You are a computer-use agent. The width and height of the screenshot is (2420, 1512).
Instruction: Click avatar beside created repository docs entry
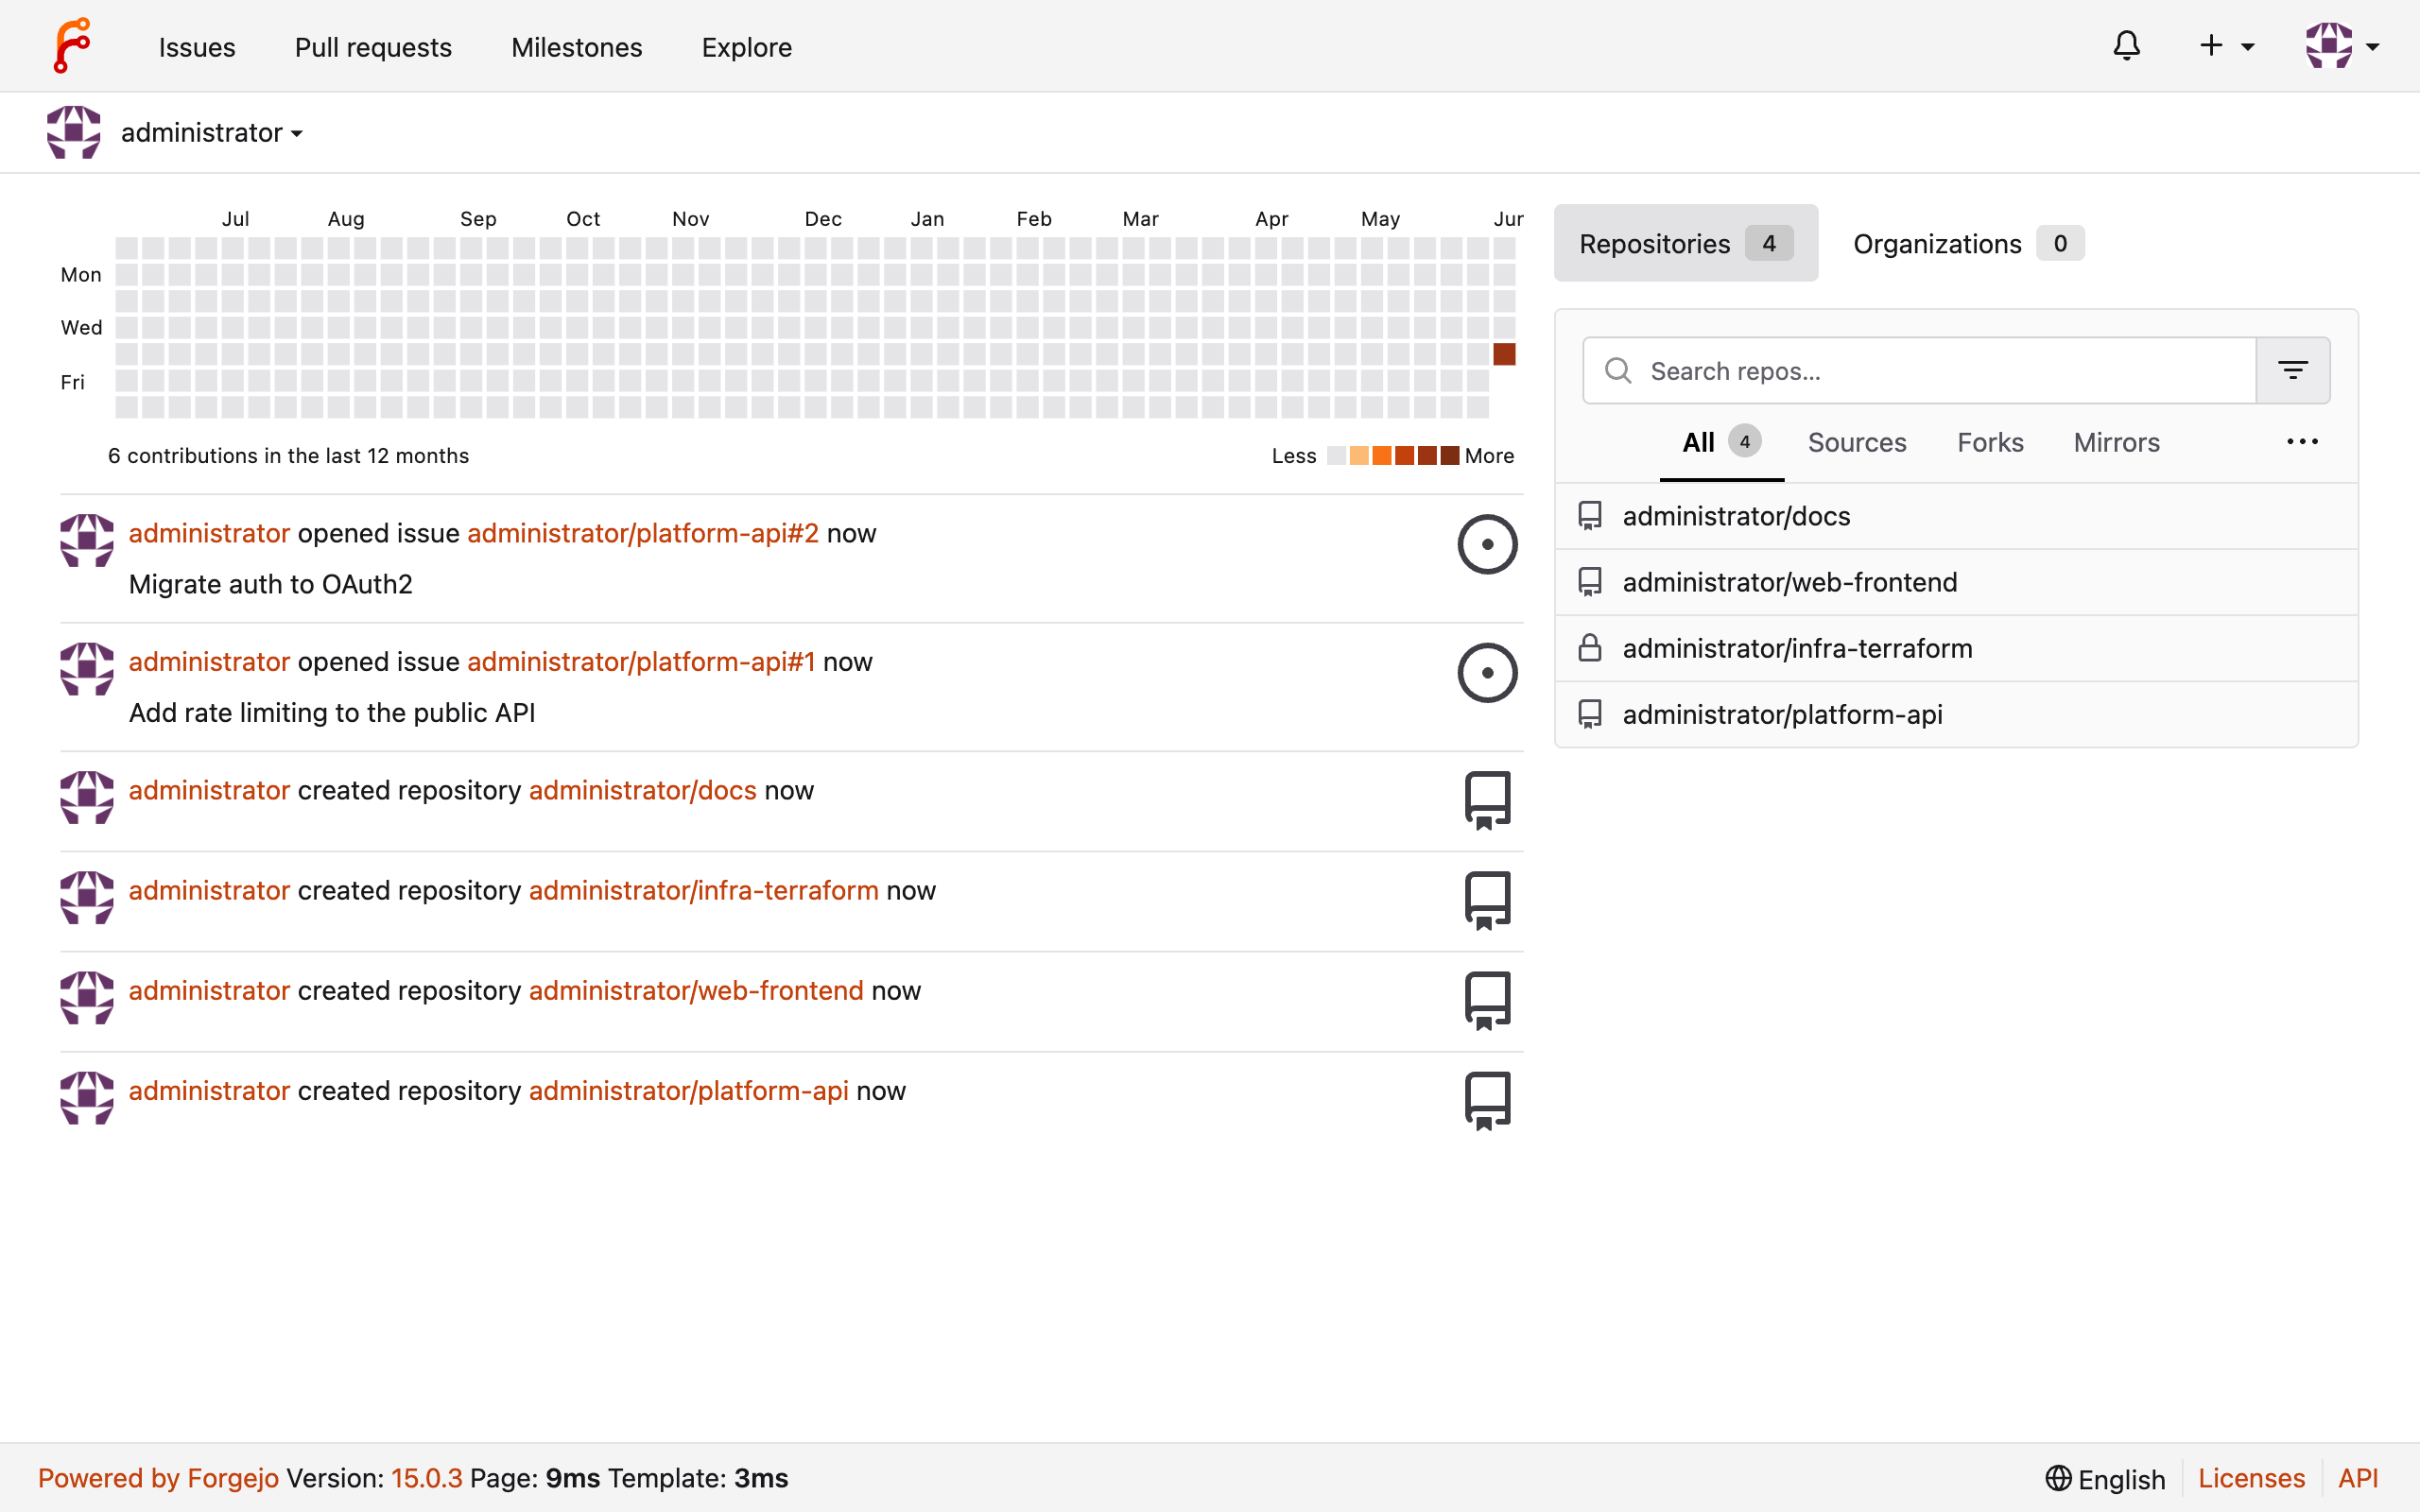coord(87,797)
